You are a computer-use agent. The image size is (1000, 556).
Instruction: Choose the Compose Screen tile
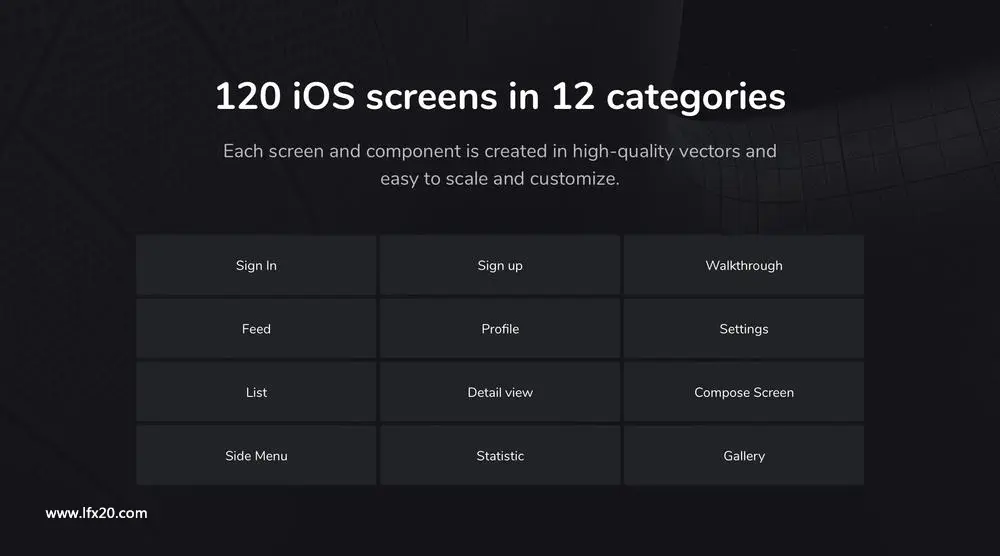(744, 392)
